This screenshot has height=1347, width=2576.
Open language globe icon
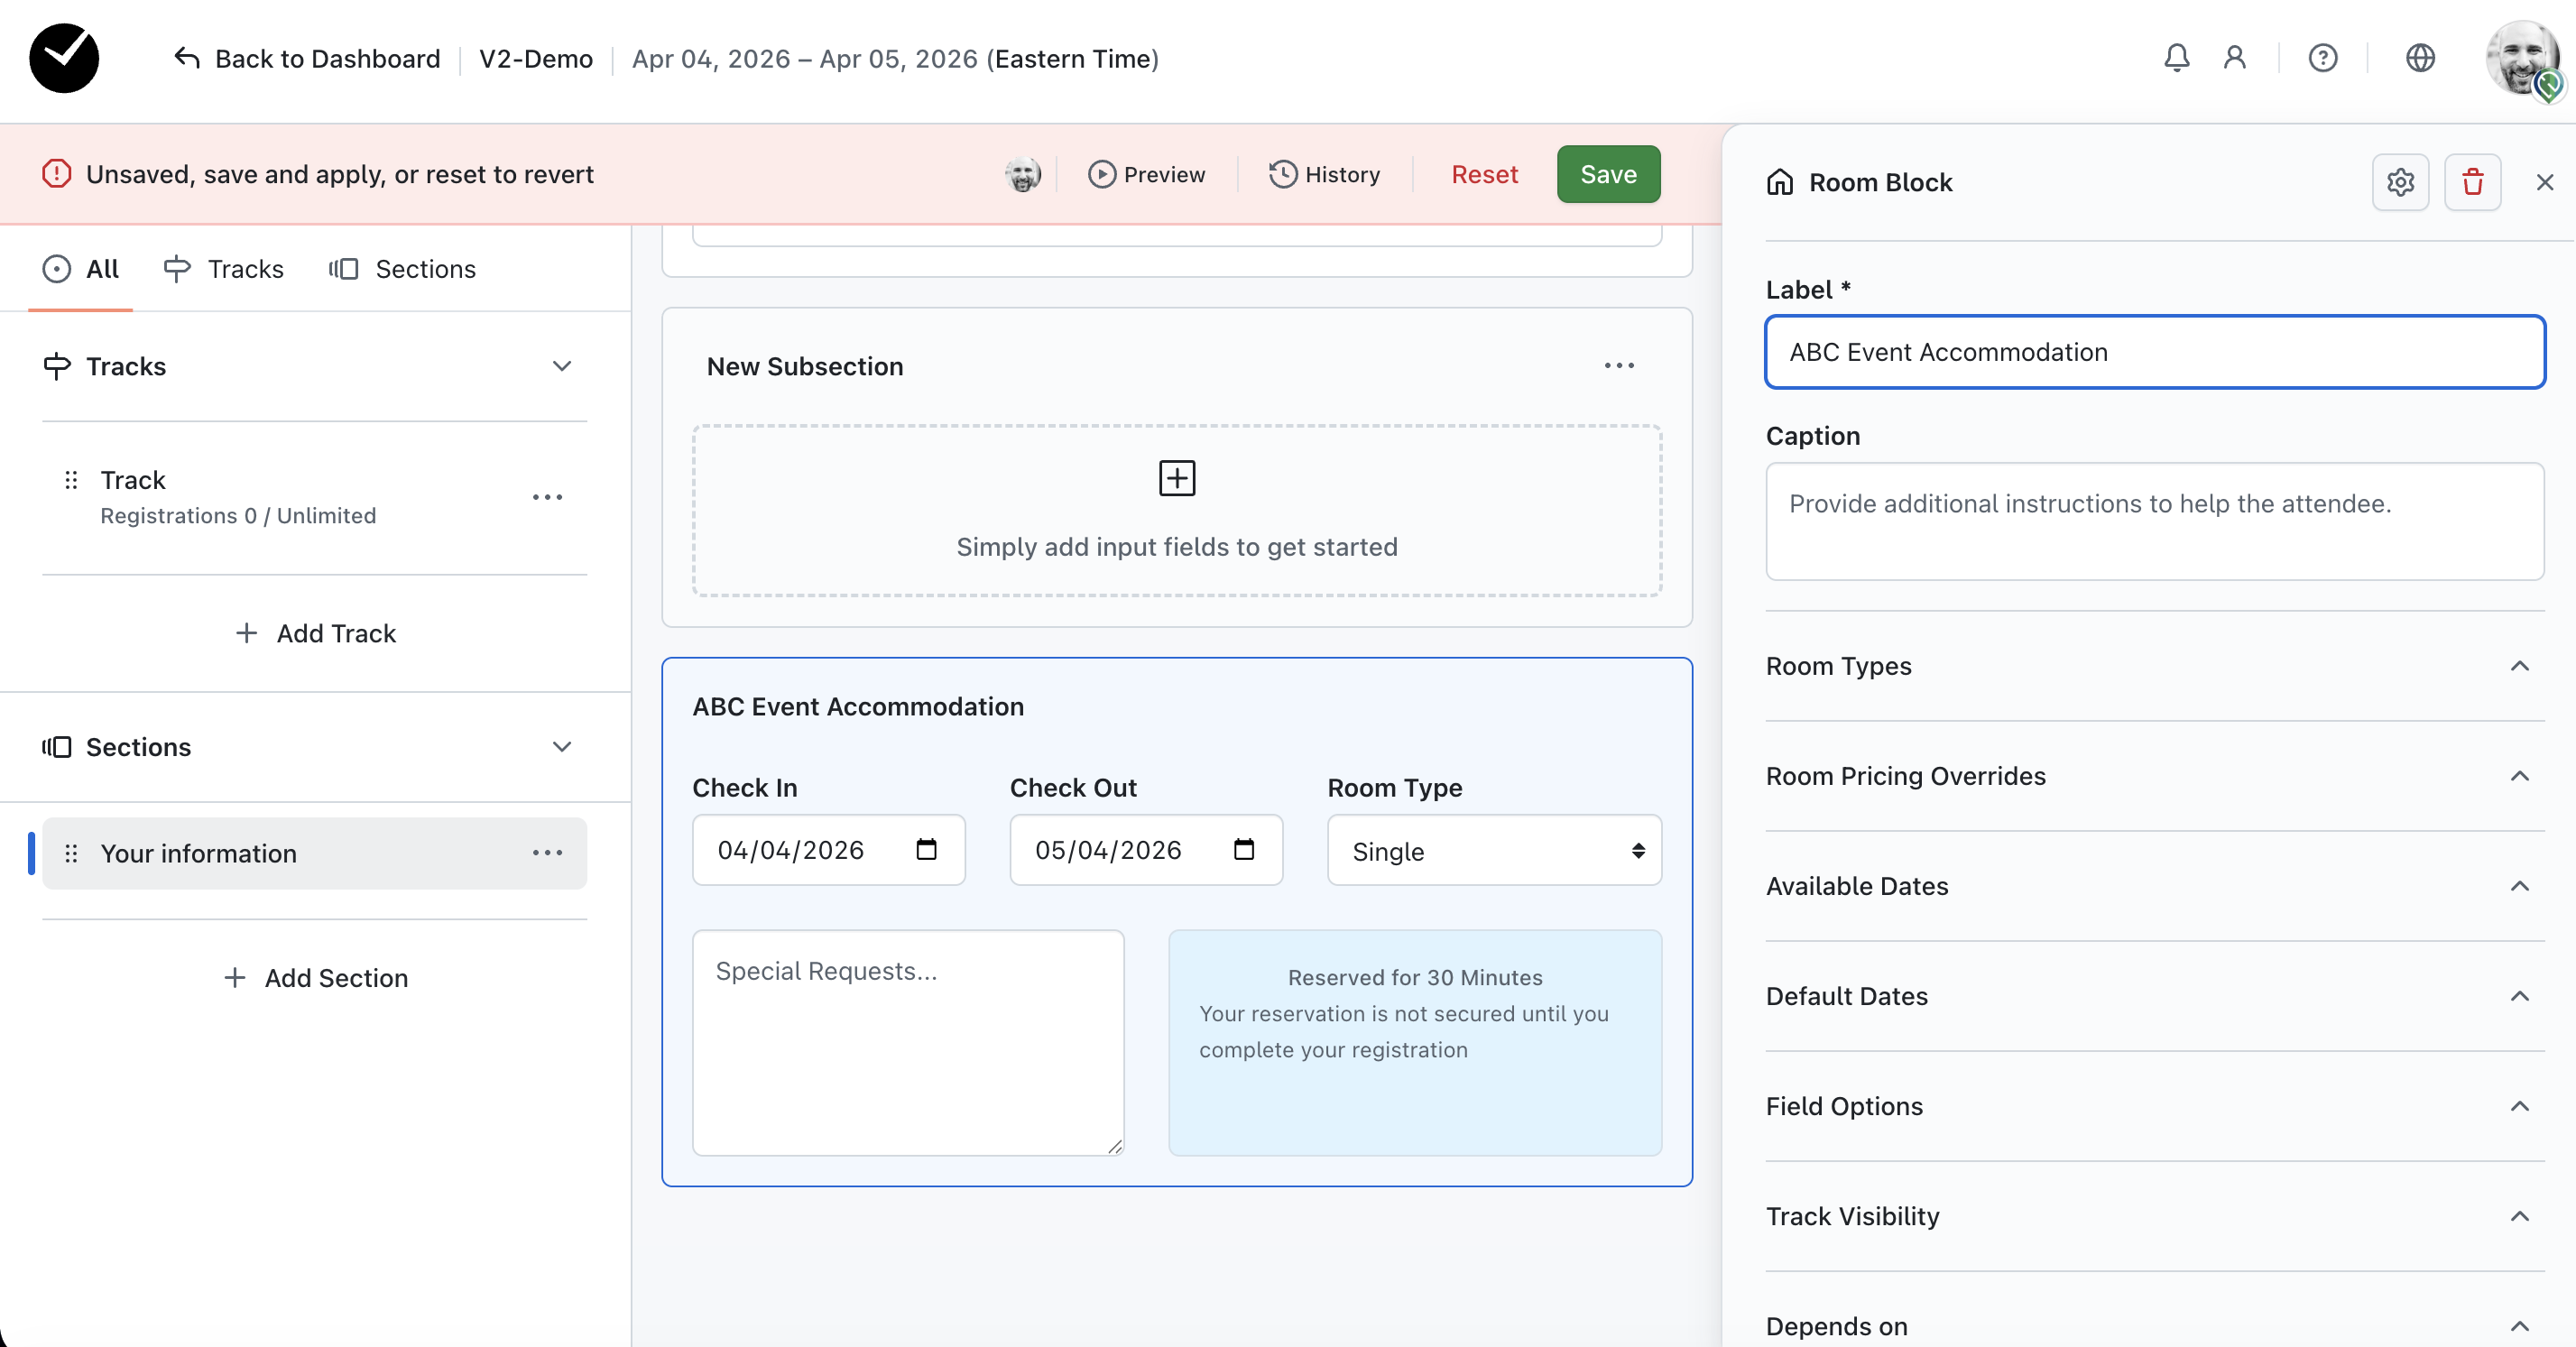click(x=2419, y=58)
